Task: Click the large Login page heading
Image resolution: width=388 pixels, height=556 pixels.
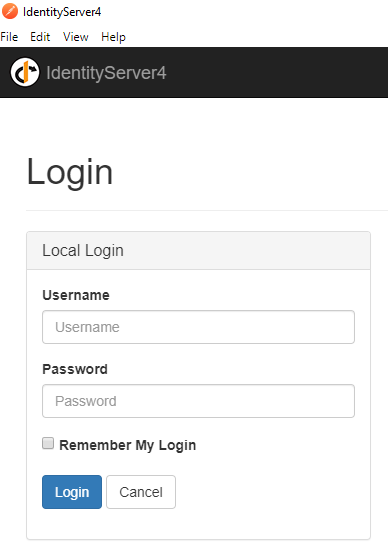Action: tap(70, 173)
